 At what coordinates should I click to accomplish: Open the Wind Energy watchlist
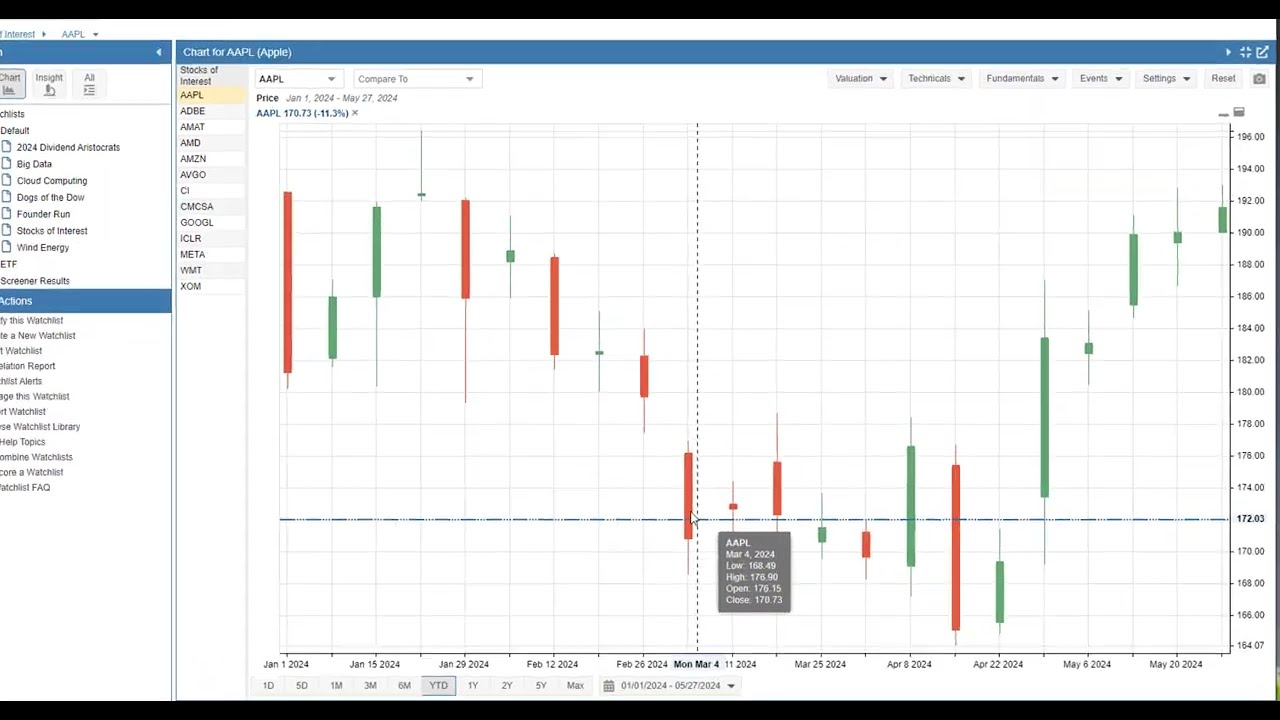(x=43, y=247)
